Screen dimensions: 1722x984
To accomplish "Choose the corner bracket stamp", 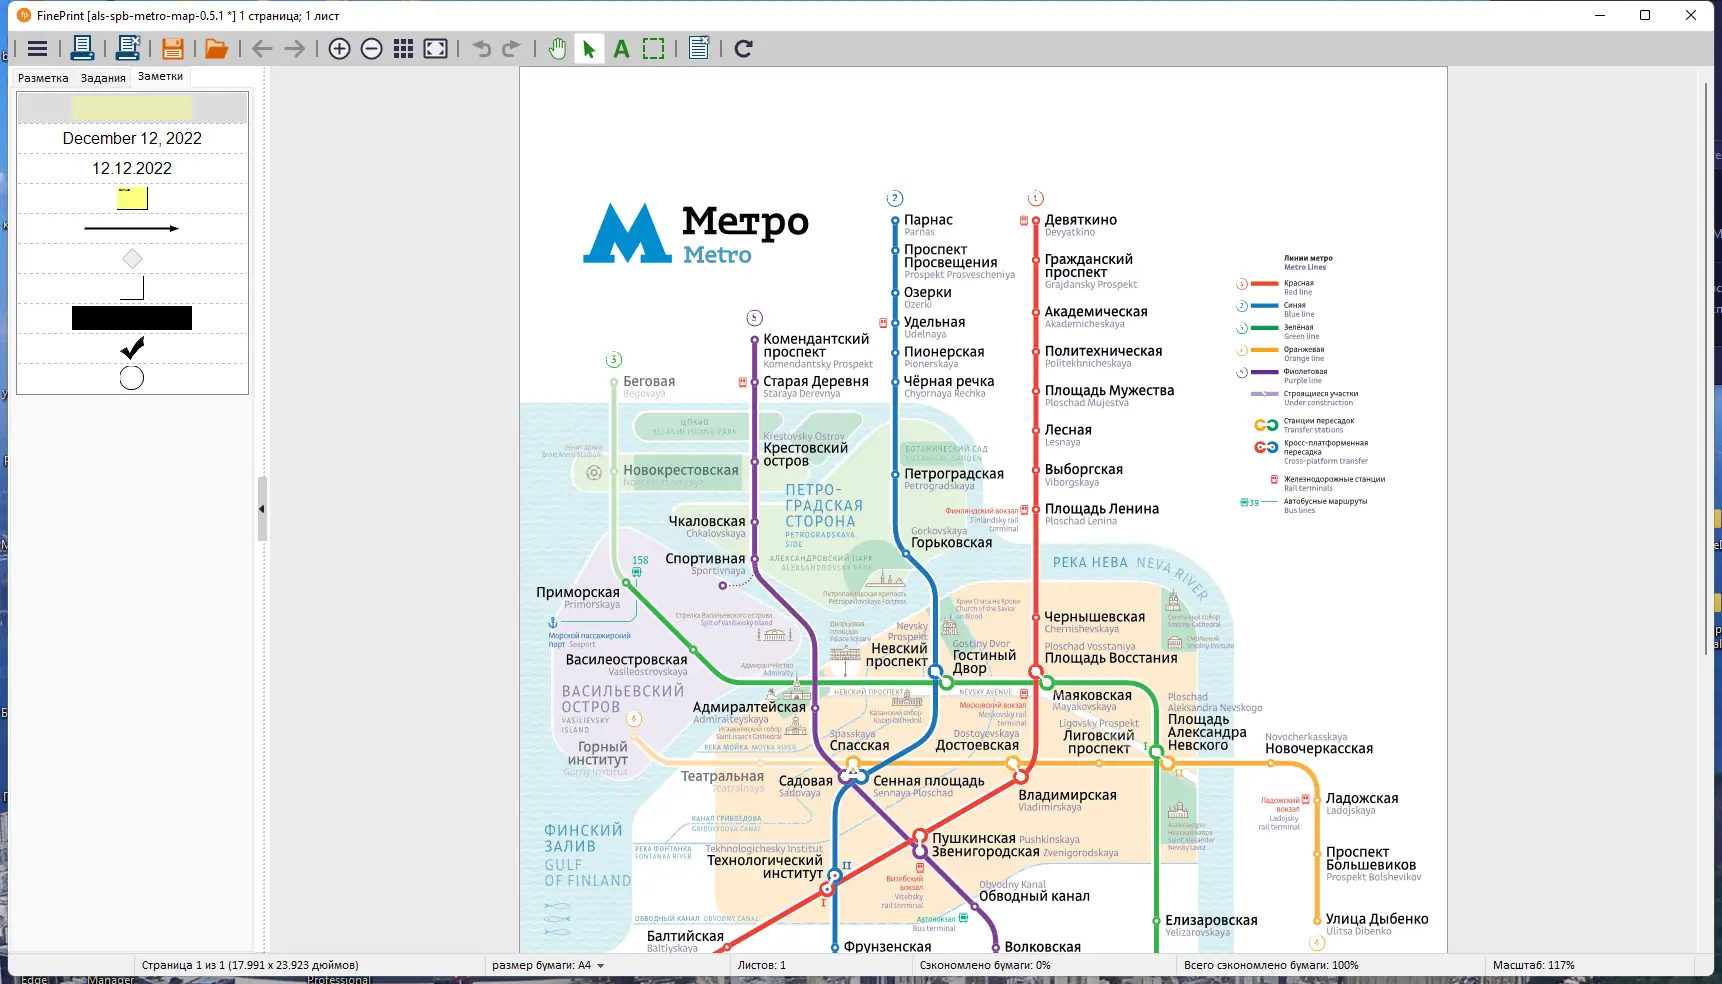I will tap(132, 288).
